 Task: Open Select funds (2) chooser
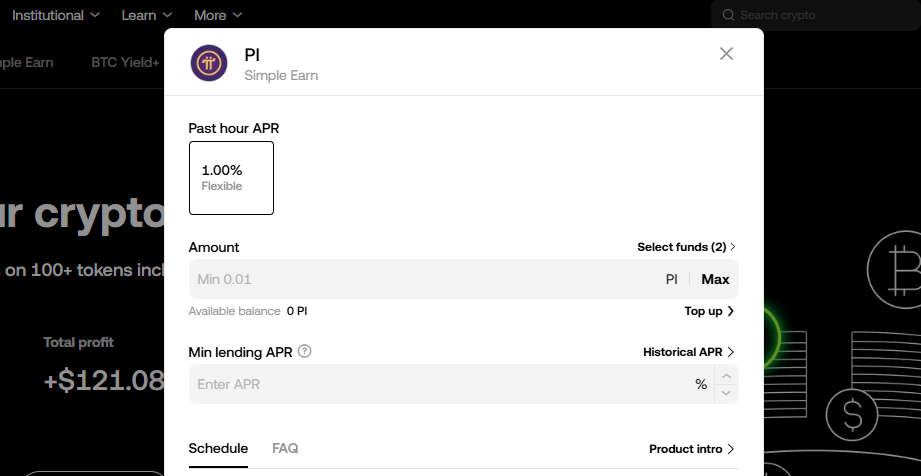click(x=686, y=247)
